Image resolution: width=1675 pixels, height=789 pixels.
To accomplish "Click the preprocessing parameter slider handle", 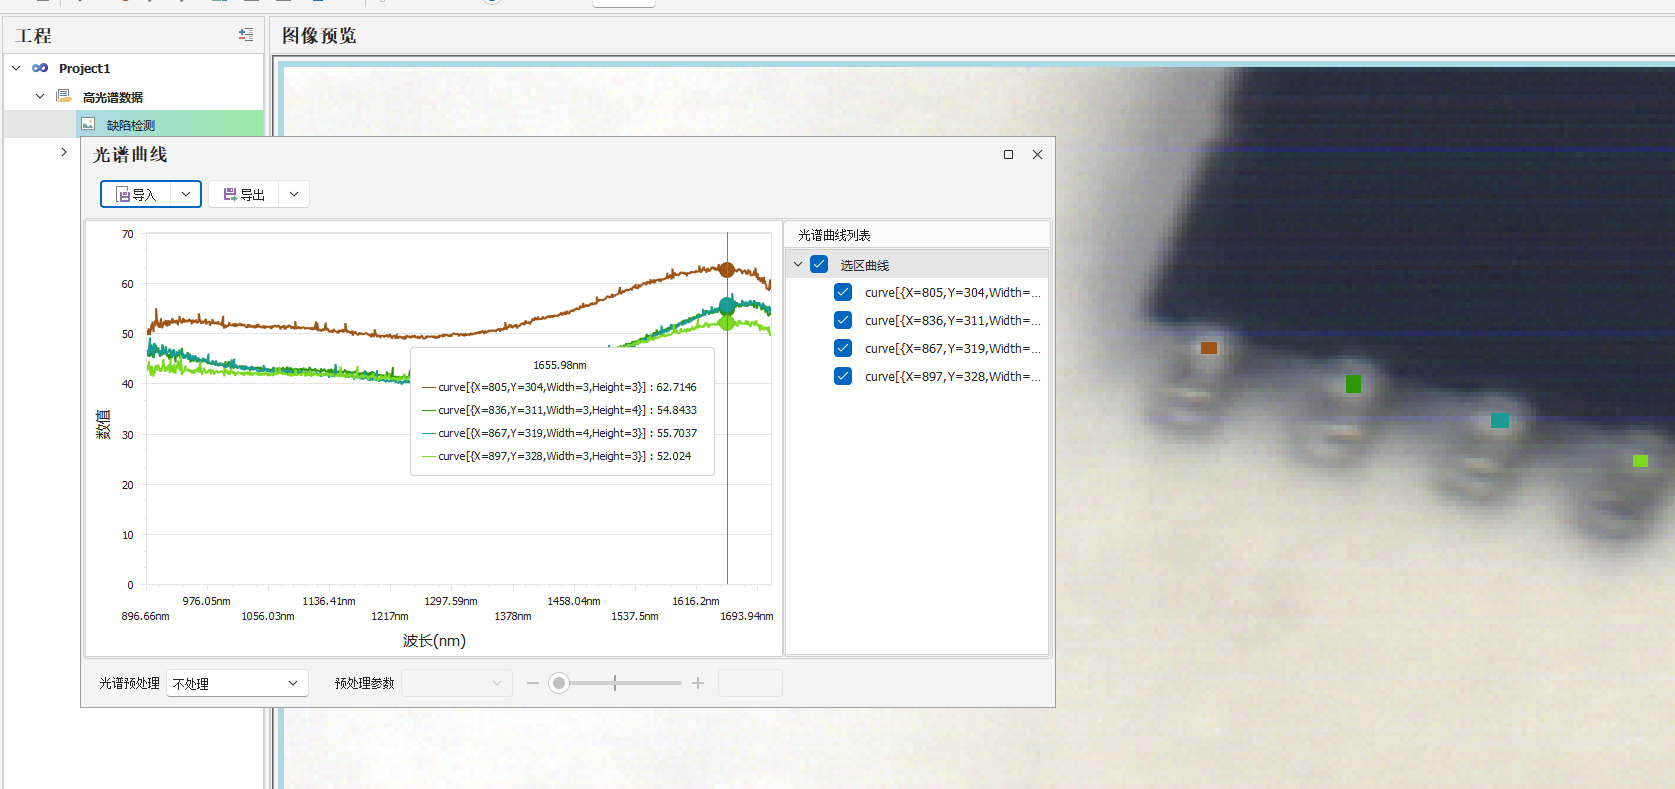I will pos(559,683).
